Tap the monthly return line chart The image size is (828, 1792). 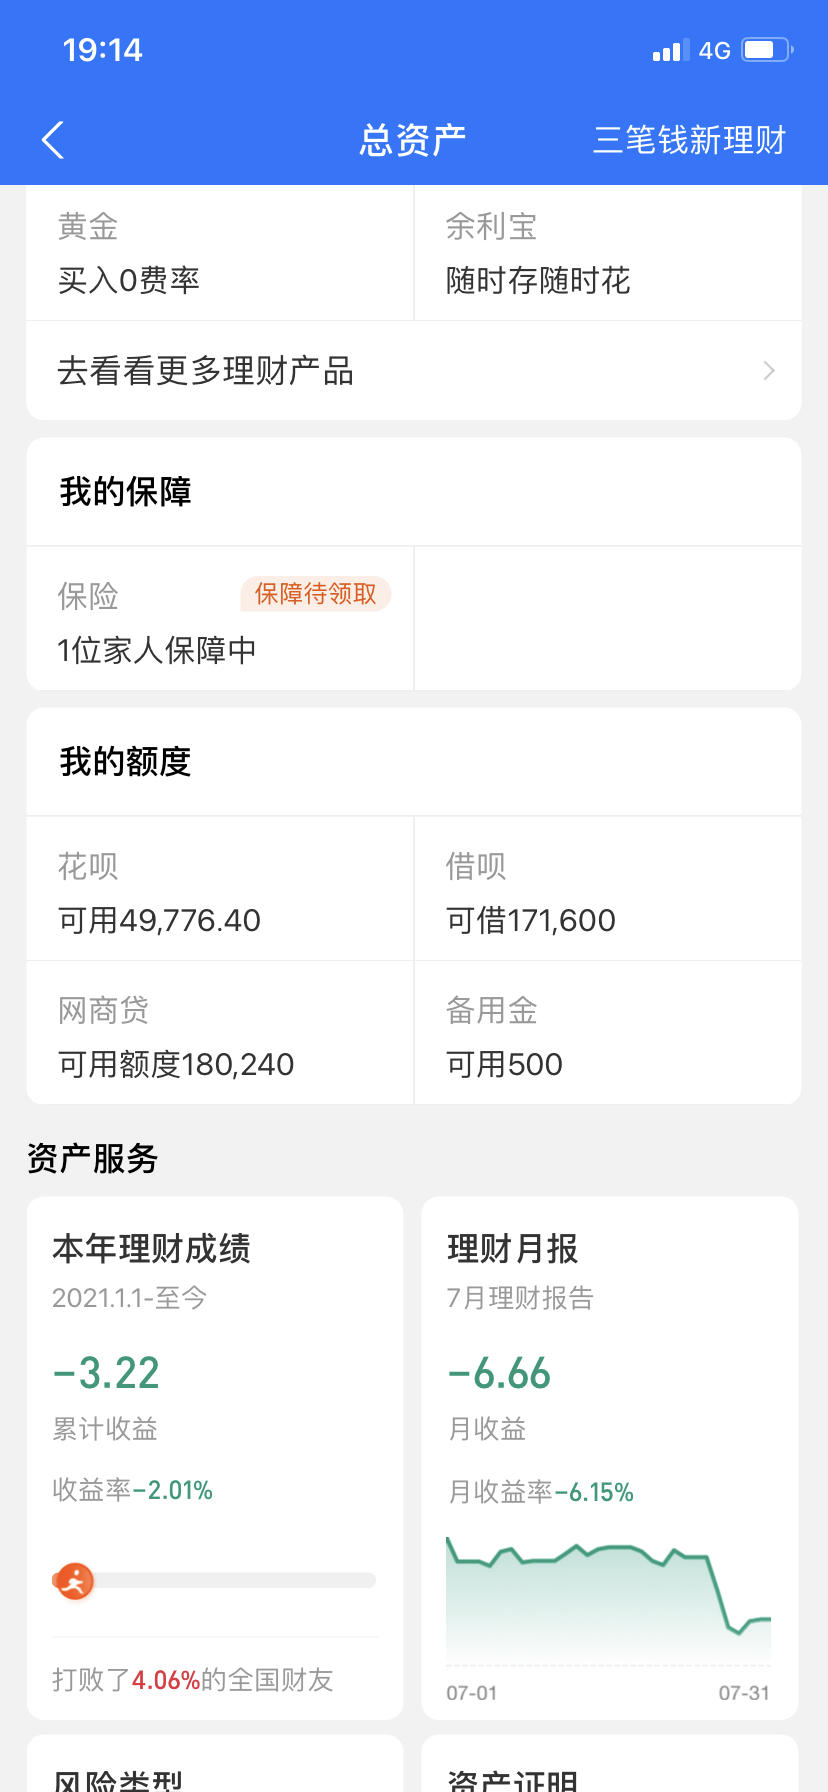608,1600
